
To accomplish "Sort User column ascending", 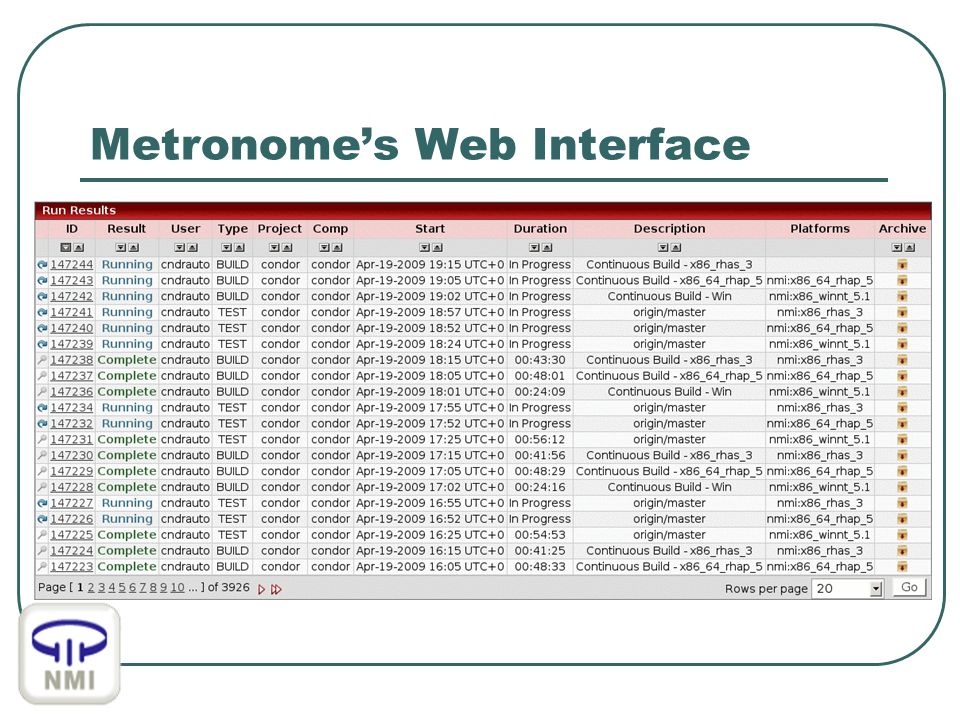I will point(192,248).
